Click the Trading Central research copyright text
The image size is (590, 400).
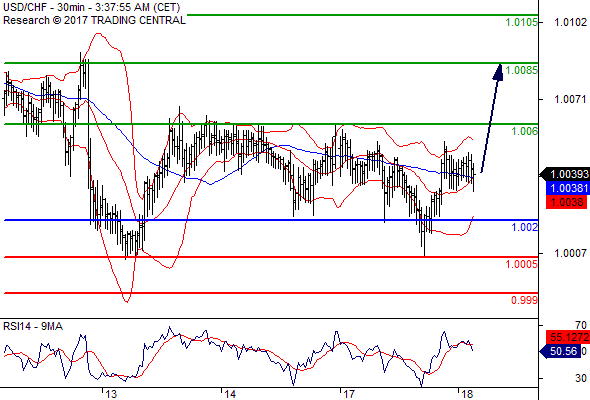[94, 20]
